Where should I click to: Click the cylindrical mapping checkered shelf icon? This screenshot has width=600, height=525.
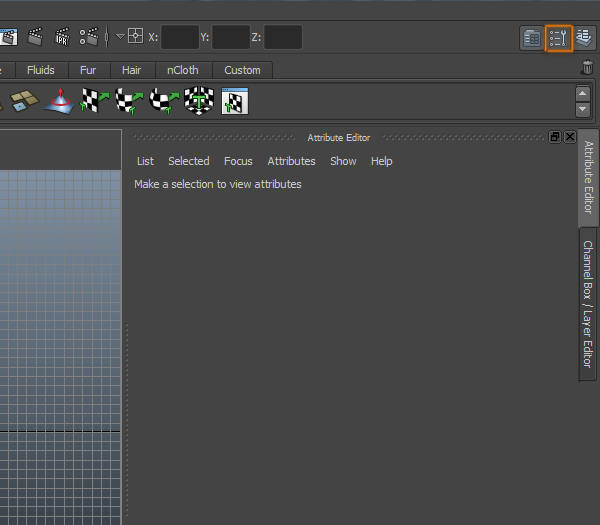[x=130, y=101]
